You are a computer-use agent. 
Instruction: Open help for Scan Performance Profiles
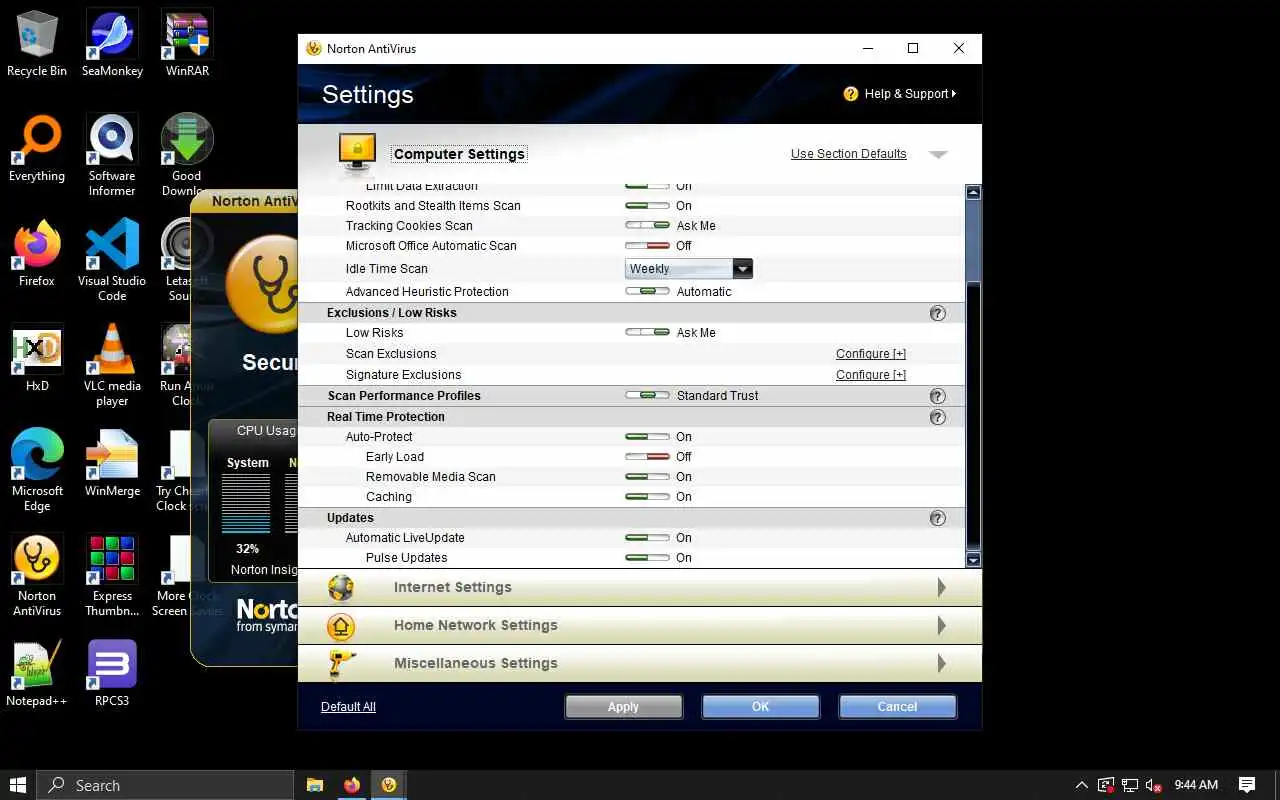click(x=937, y=396)
